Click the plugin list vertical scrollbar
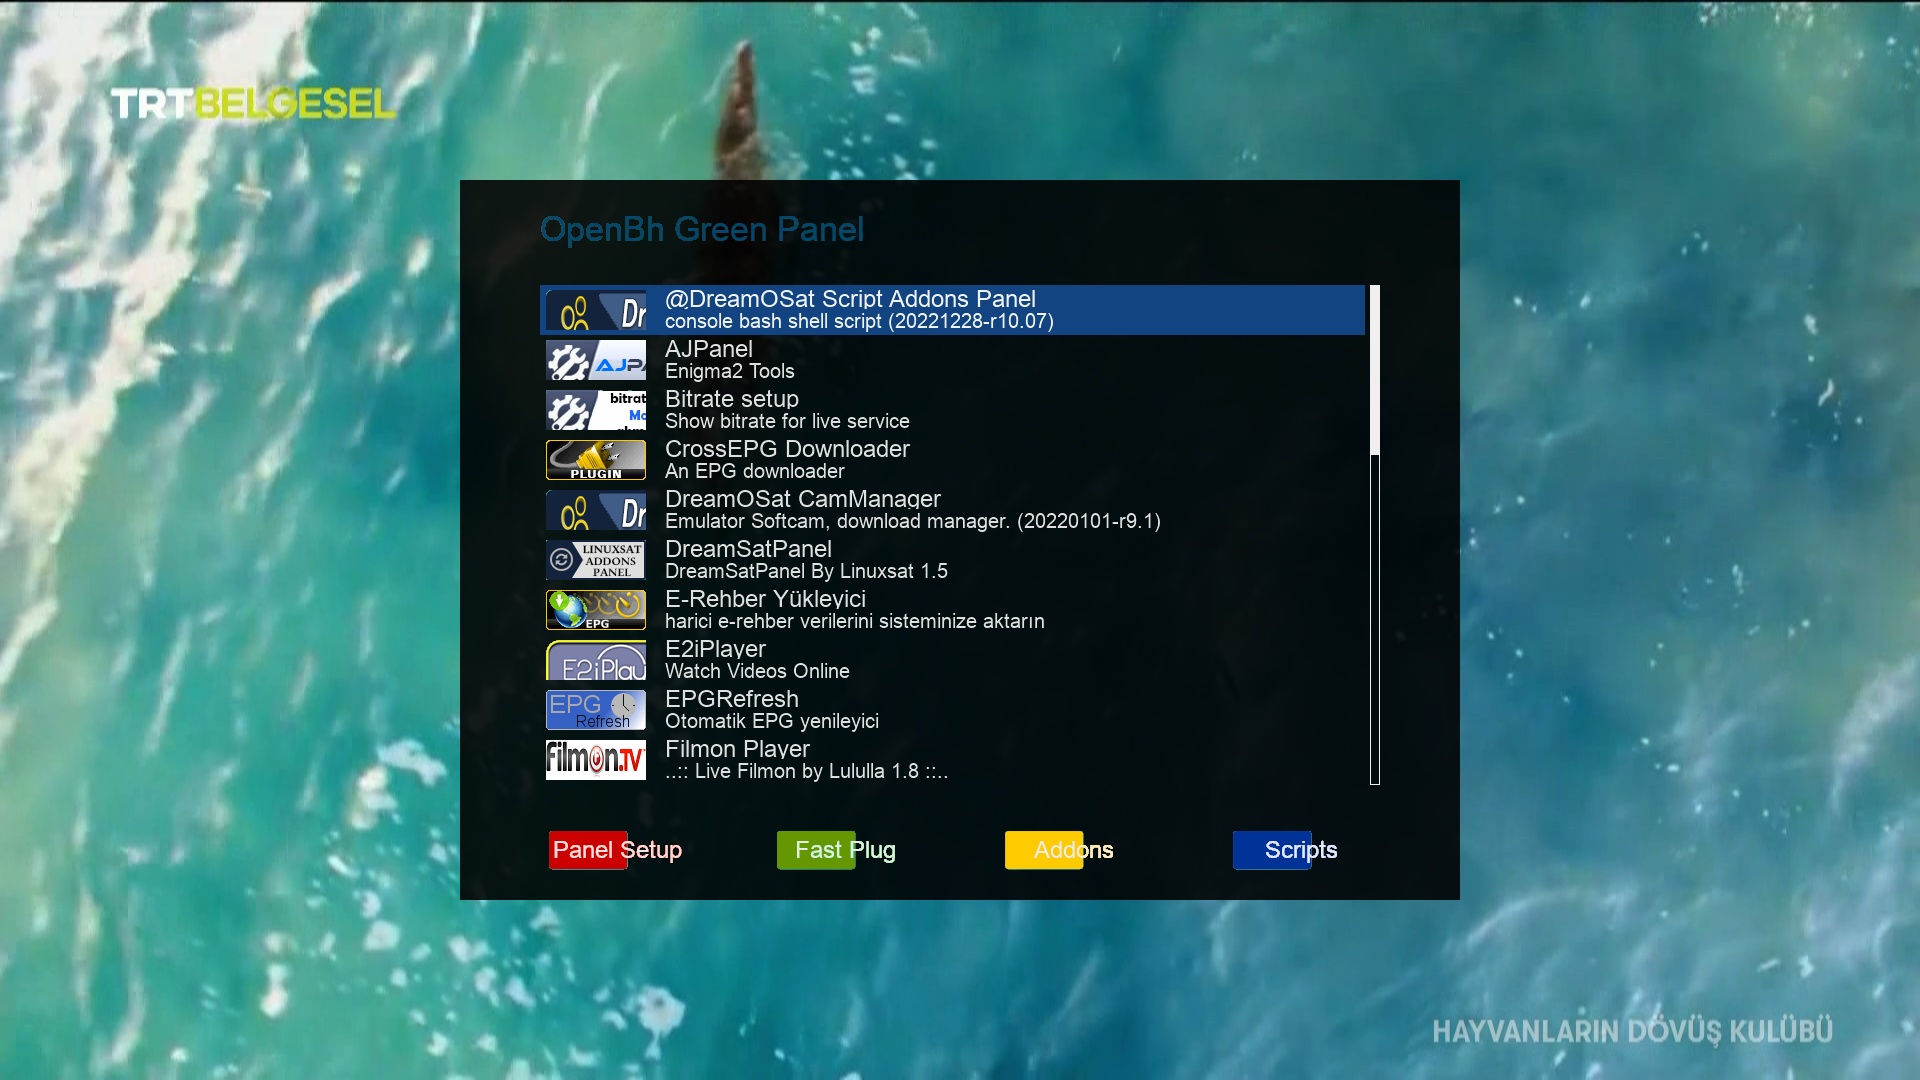The image size is (1920, 1080). pyautogui.click(x=1375, y=535)
